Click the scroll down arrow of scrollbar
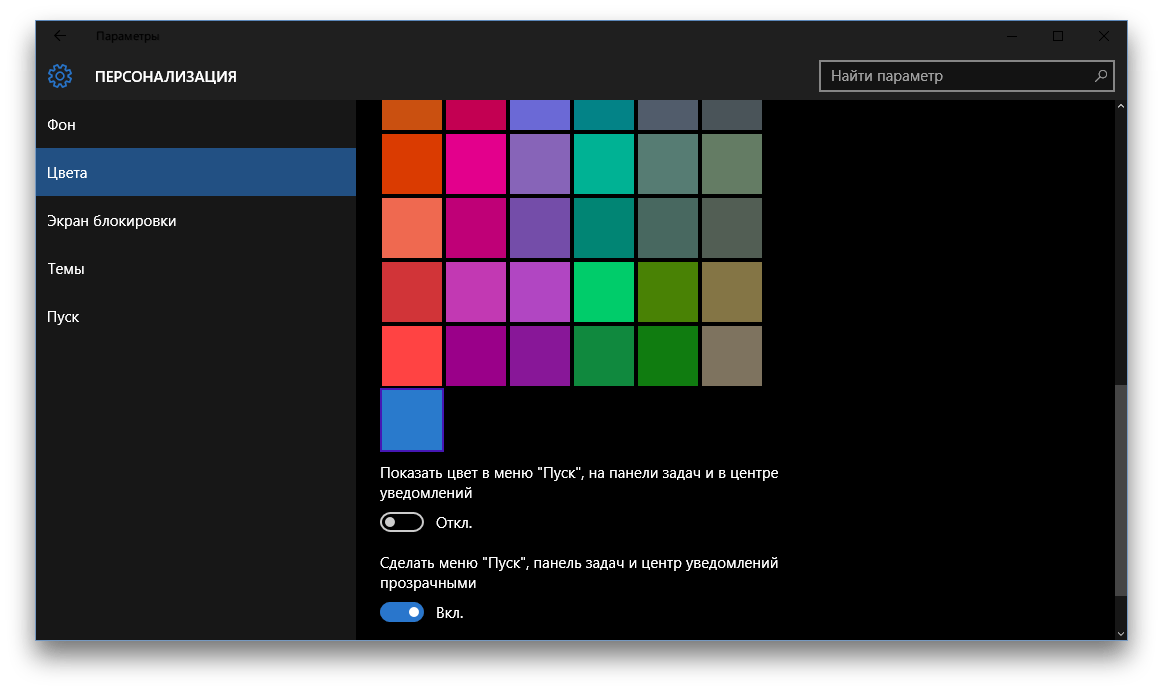This screenshot has width=1163, height=691. pos(1120,632)
